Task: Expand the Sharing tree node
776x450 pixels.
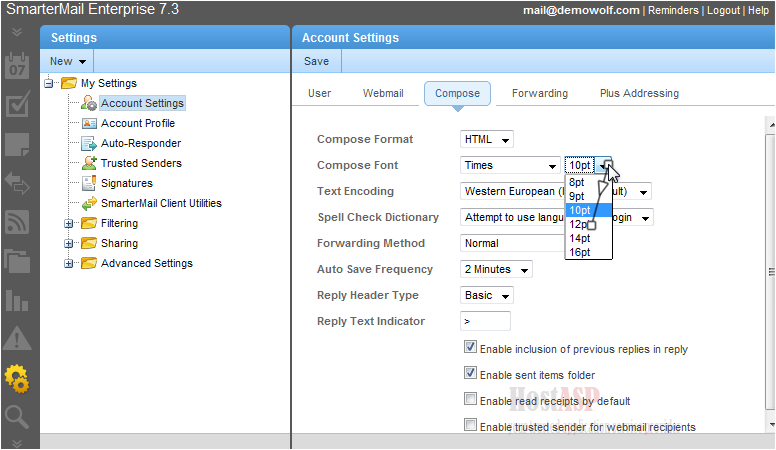Action: [x=69, y=244]
